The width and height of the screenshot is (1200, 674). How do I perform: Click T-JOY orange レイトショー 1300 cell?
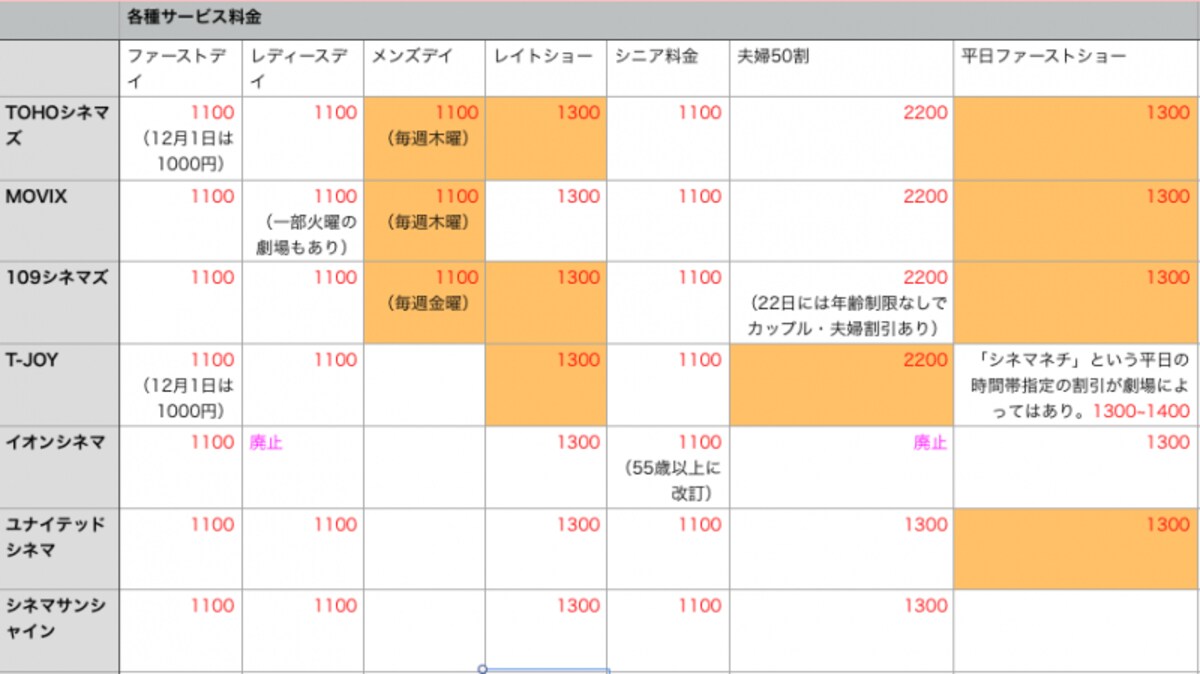pyautogui.click(x=546, y=386)
